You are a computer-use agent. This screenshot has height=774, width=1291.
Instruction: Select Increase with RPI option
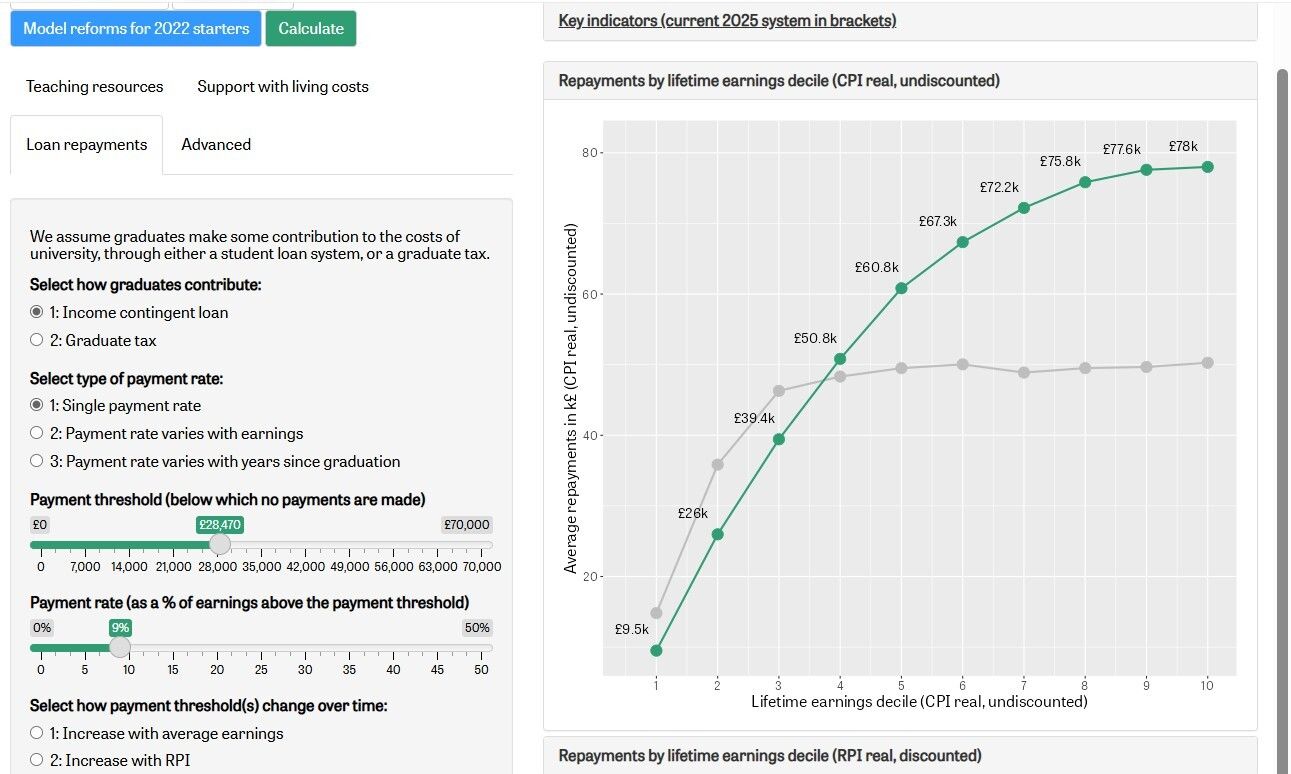(x=37, y=760)
